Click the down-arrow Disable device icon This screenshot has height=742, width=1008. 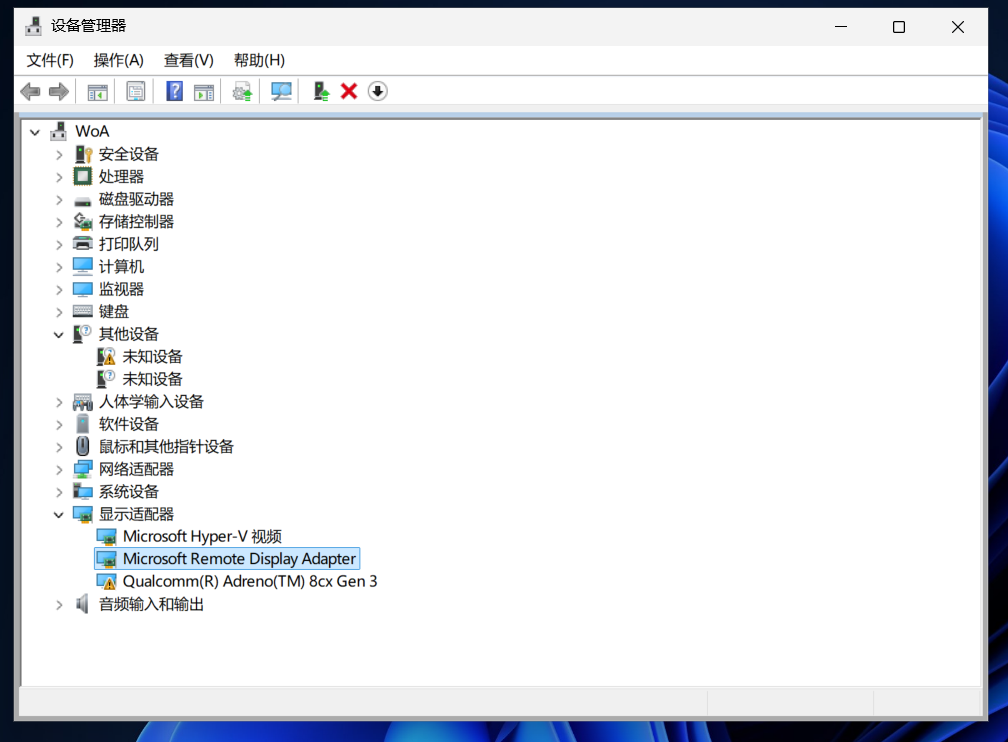click(377, 91)
